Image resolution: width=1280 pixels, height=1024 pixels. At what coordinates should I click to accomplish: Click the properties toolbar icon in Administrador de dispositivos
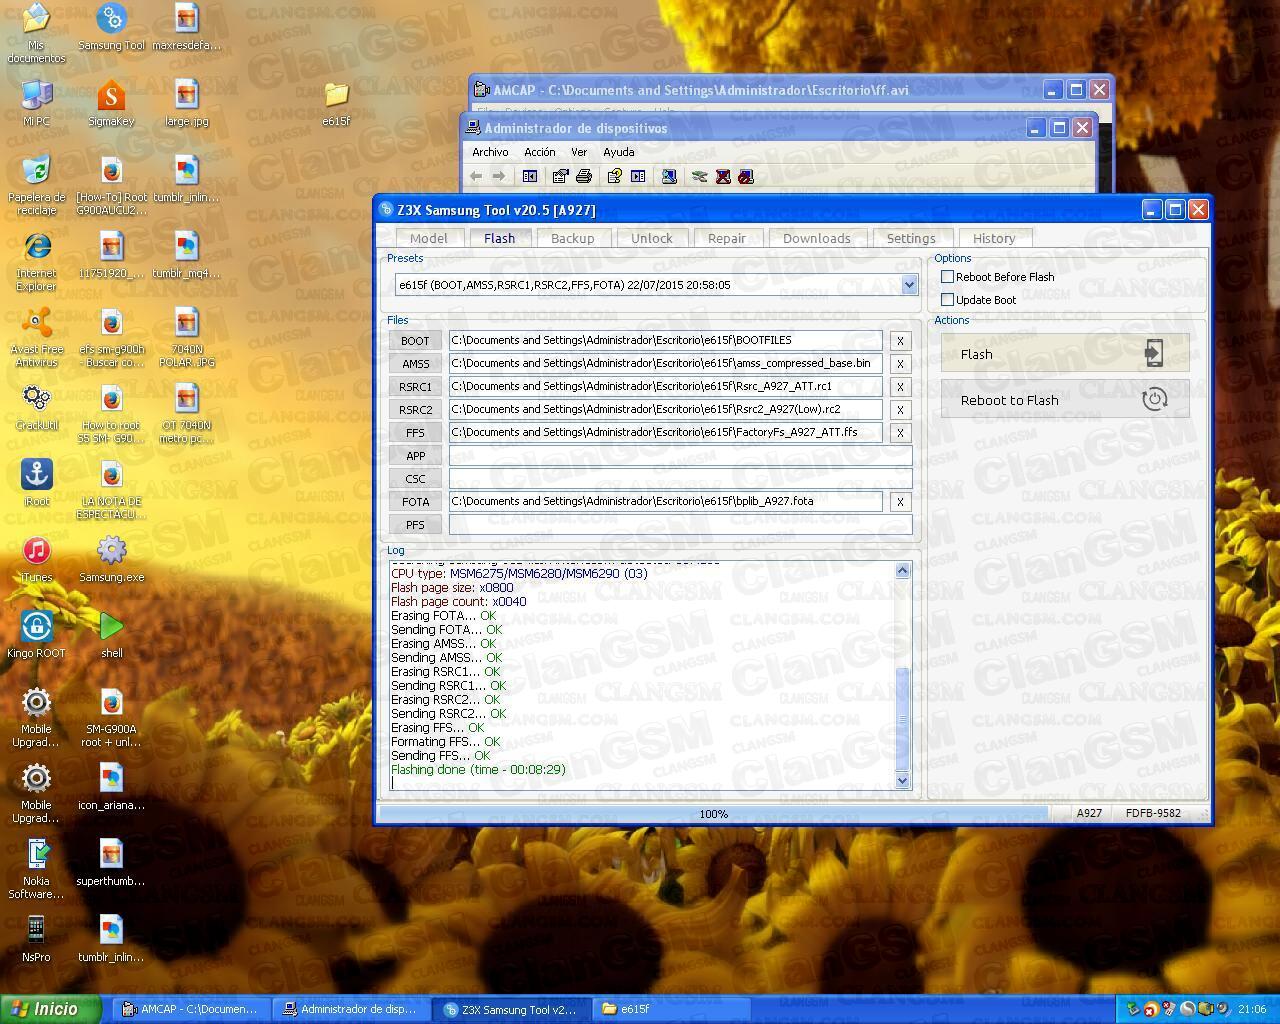[560, 176]
